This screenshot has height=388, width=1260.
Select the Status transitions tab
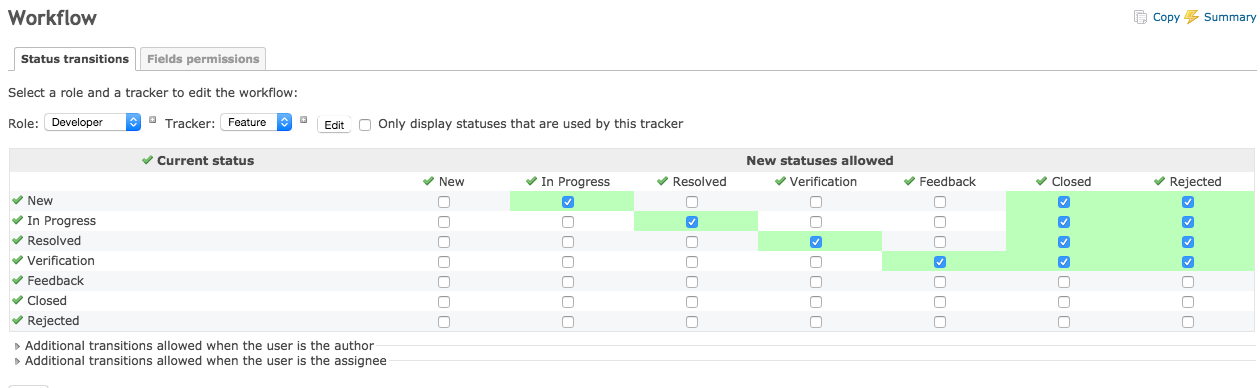[x=75, y=59]
